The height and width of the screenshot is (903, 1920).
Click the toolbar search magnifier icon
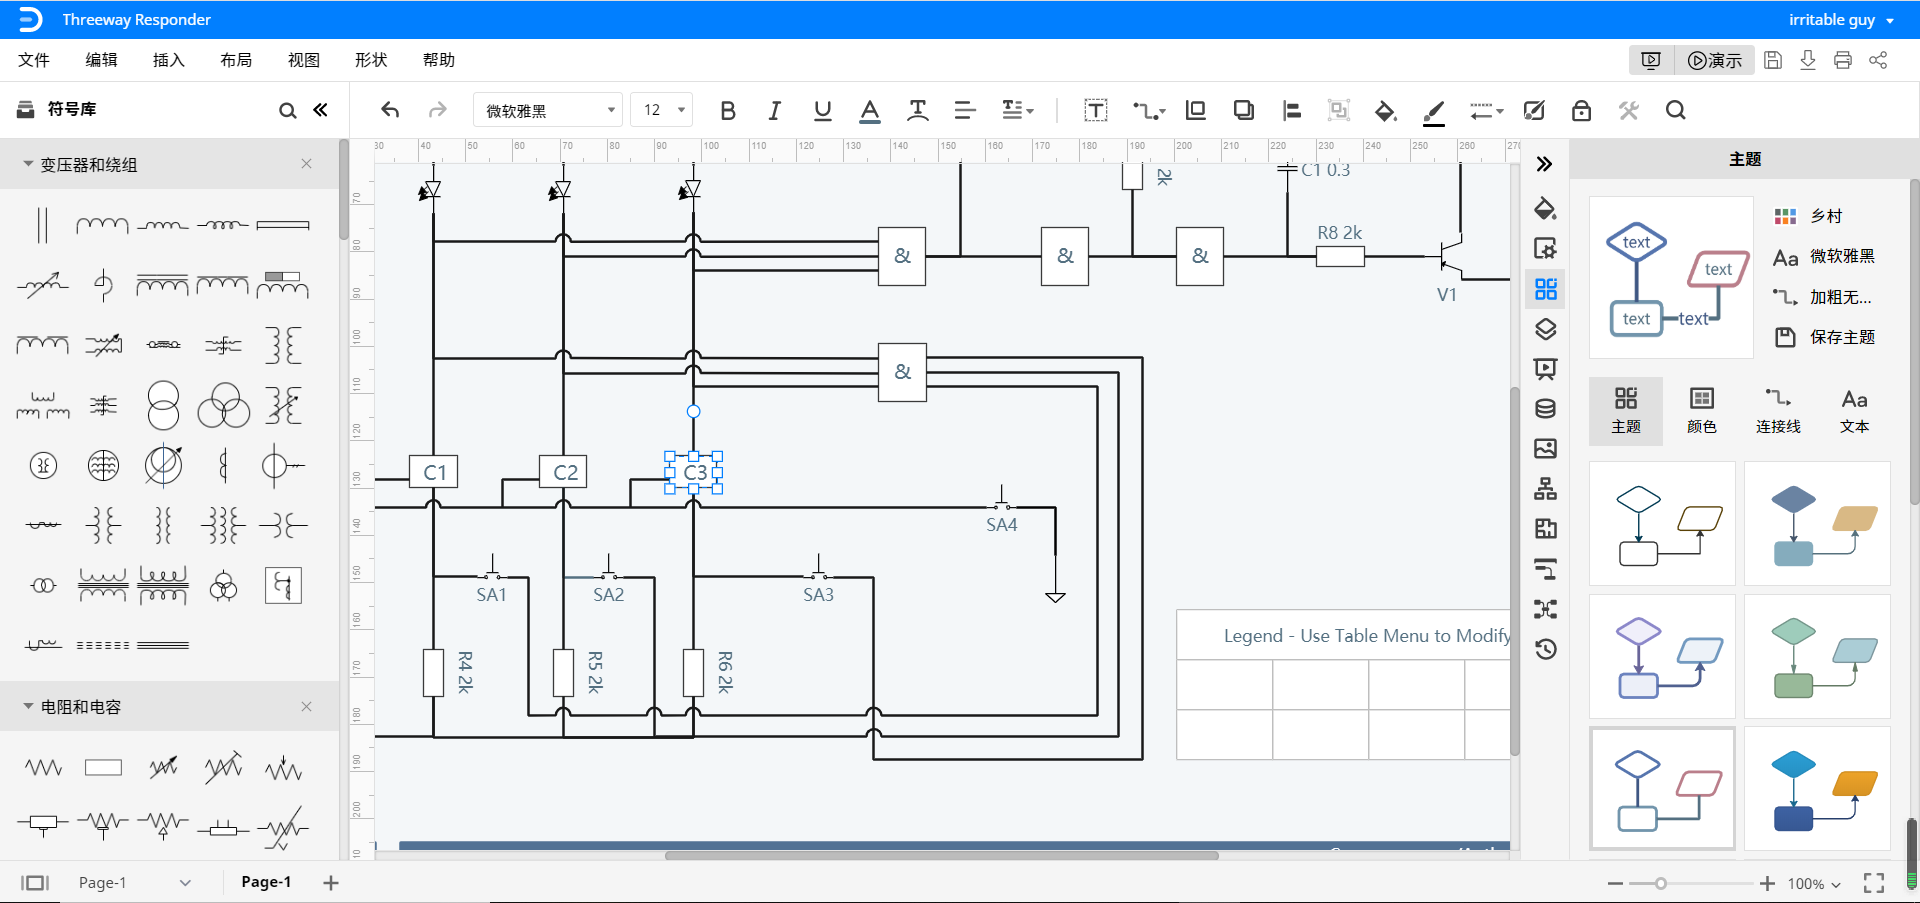[x=1676, y=110]
